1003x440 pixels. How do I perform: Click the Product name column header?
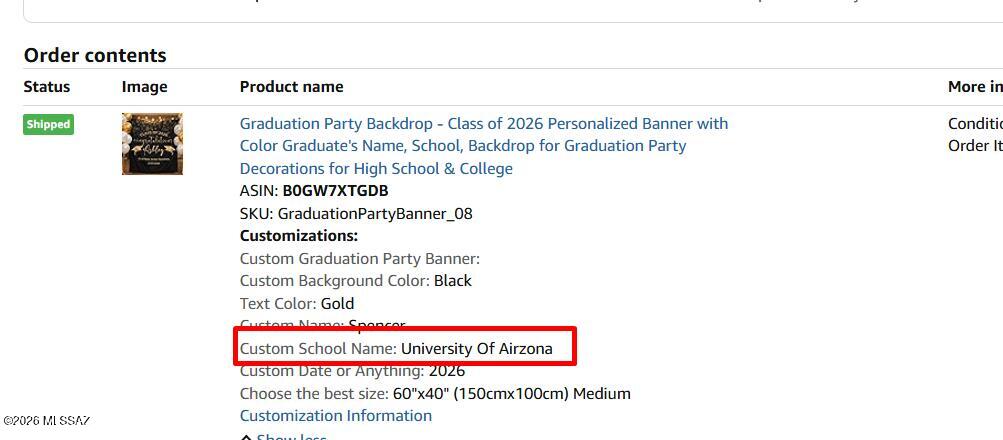(x=292, y=87)
